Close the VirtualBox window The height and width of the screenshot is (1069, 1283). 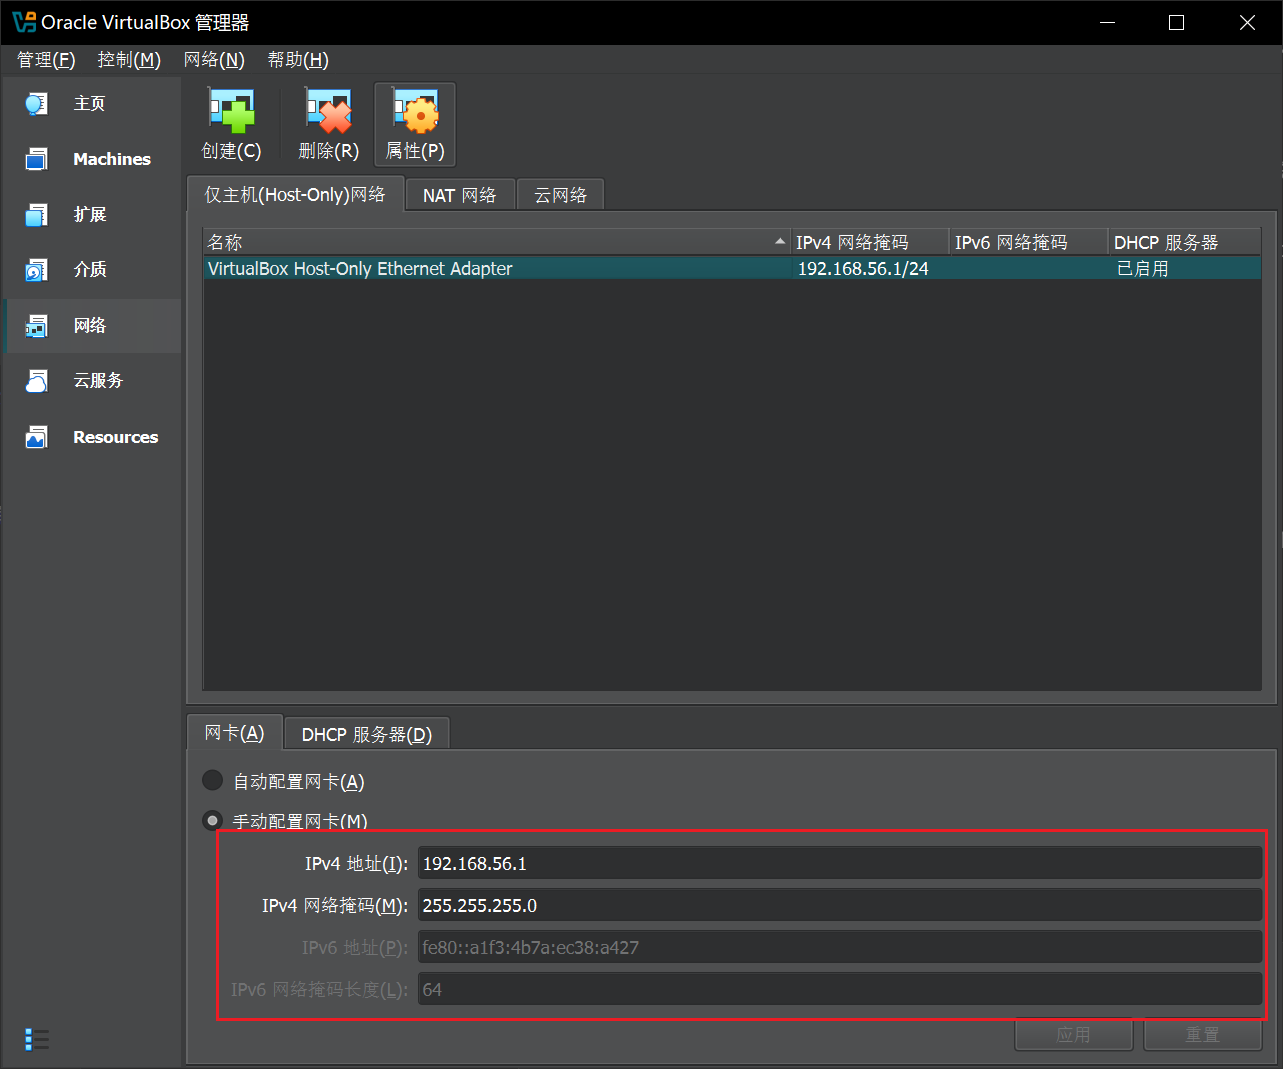point(1247,22)
